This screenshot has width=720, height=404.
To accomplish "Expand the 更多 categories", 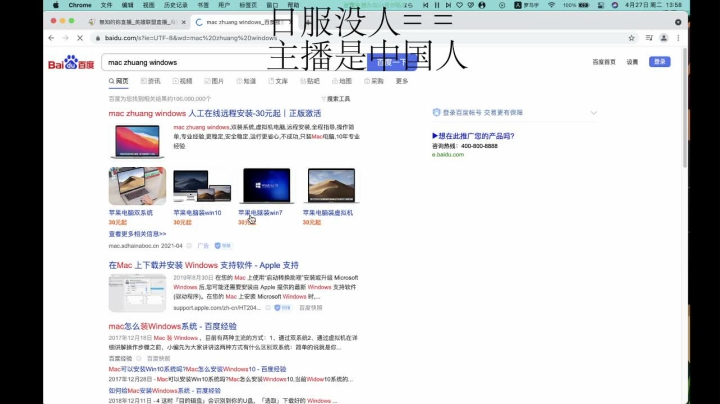I will 402,81.
